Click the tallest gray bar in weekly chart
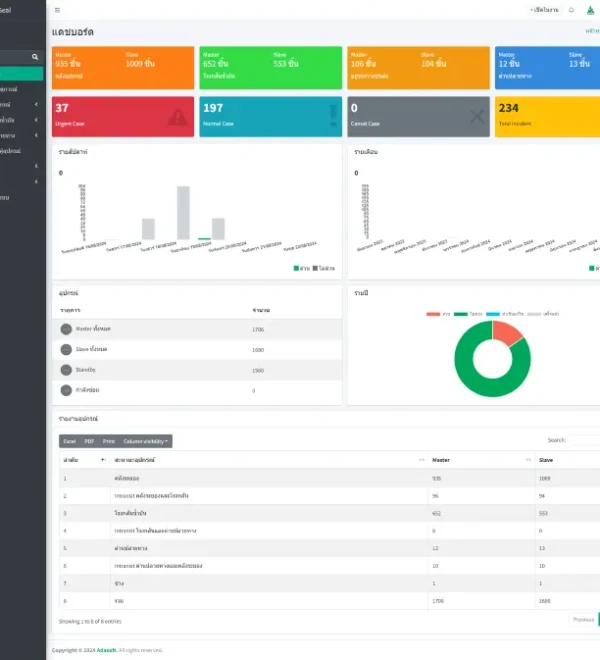The image size is (600, 660). pyautogui.click(x=183, y=213)
